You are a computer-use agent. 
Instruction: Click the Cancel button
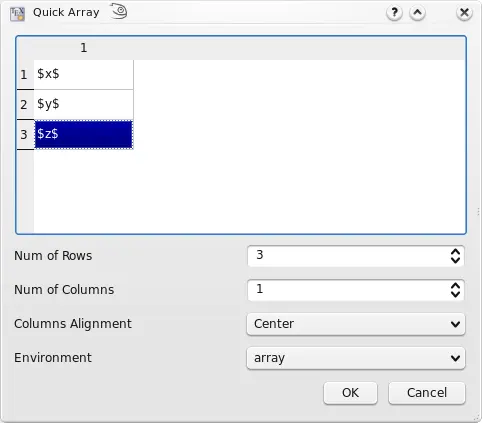point(427,393)
